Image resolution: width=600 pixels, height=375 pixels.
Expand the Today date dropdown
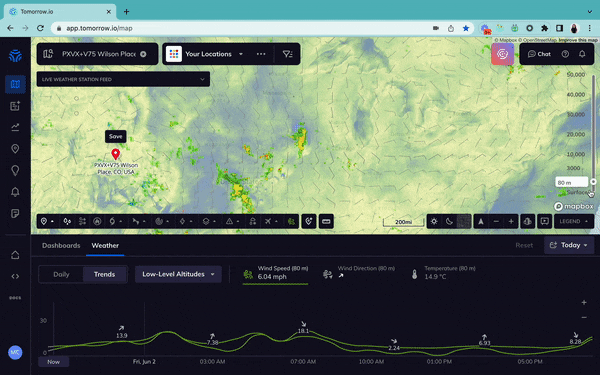[569, 245]
